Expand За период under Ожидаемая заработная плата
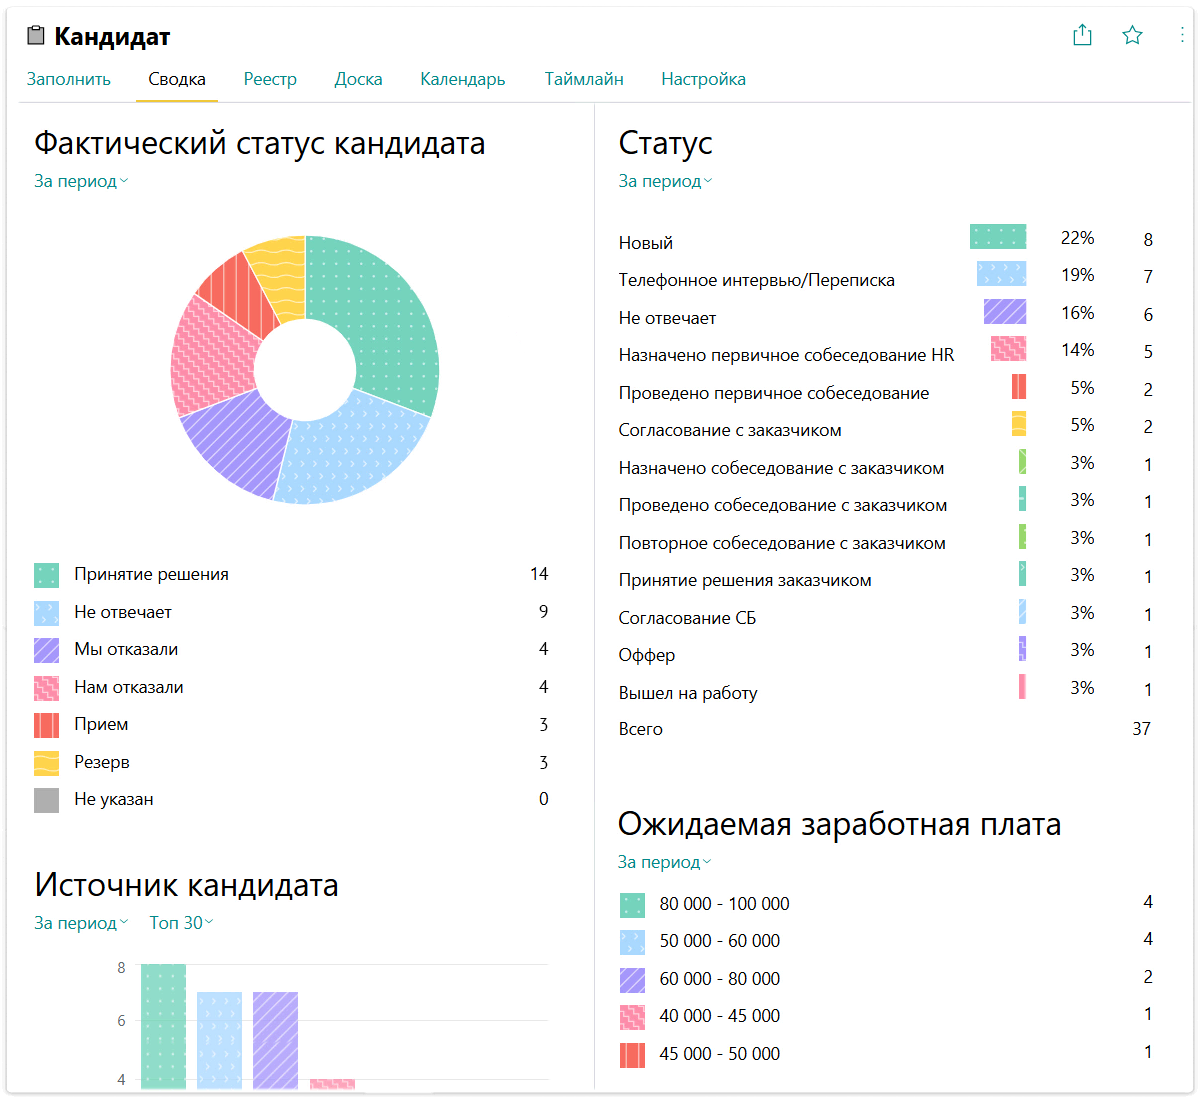 664,862
